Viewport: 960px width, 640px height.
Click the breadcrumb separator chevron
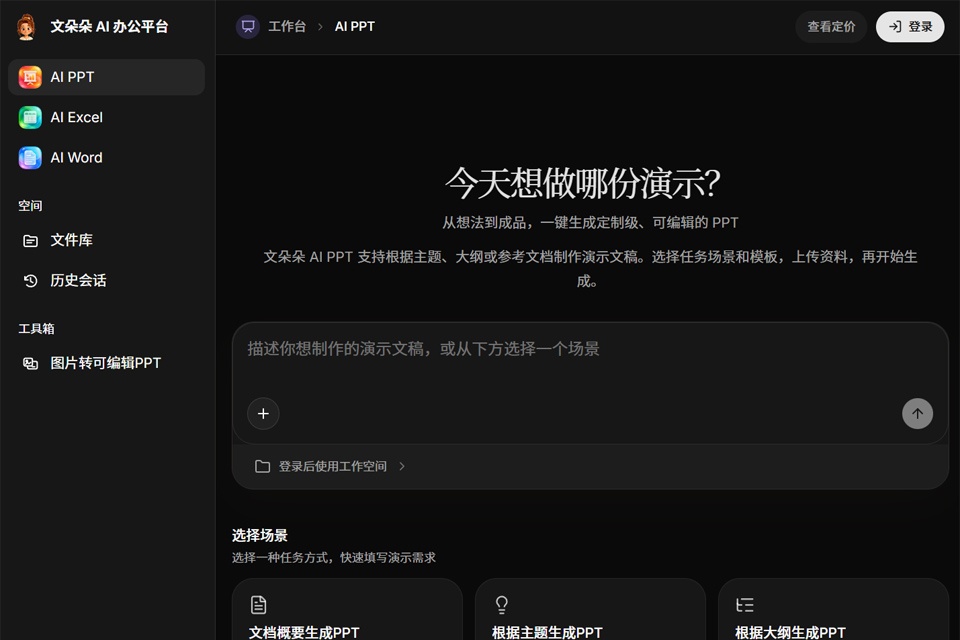320,27
